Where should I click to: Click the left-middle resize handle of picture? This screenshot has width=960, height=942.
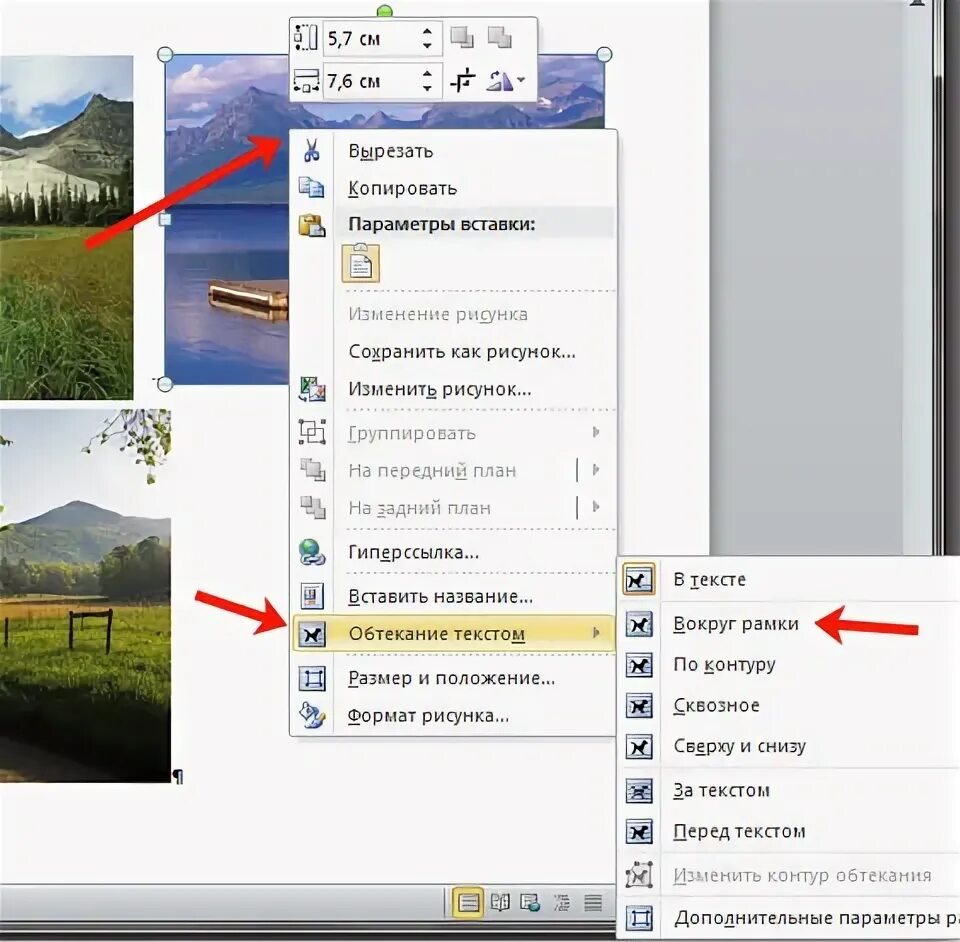(165, 219)
